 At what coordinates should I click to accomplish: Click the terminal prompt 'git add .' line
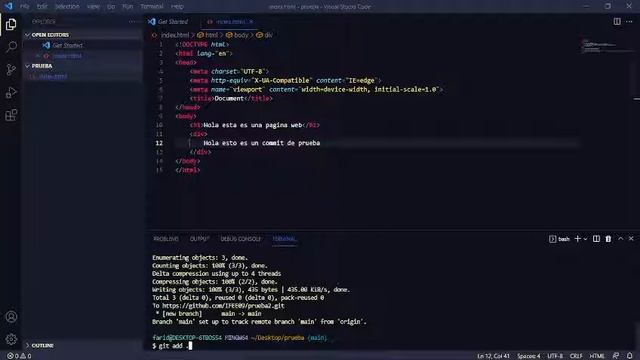pos(172,346)
